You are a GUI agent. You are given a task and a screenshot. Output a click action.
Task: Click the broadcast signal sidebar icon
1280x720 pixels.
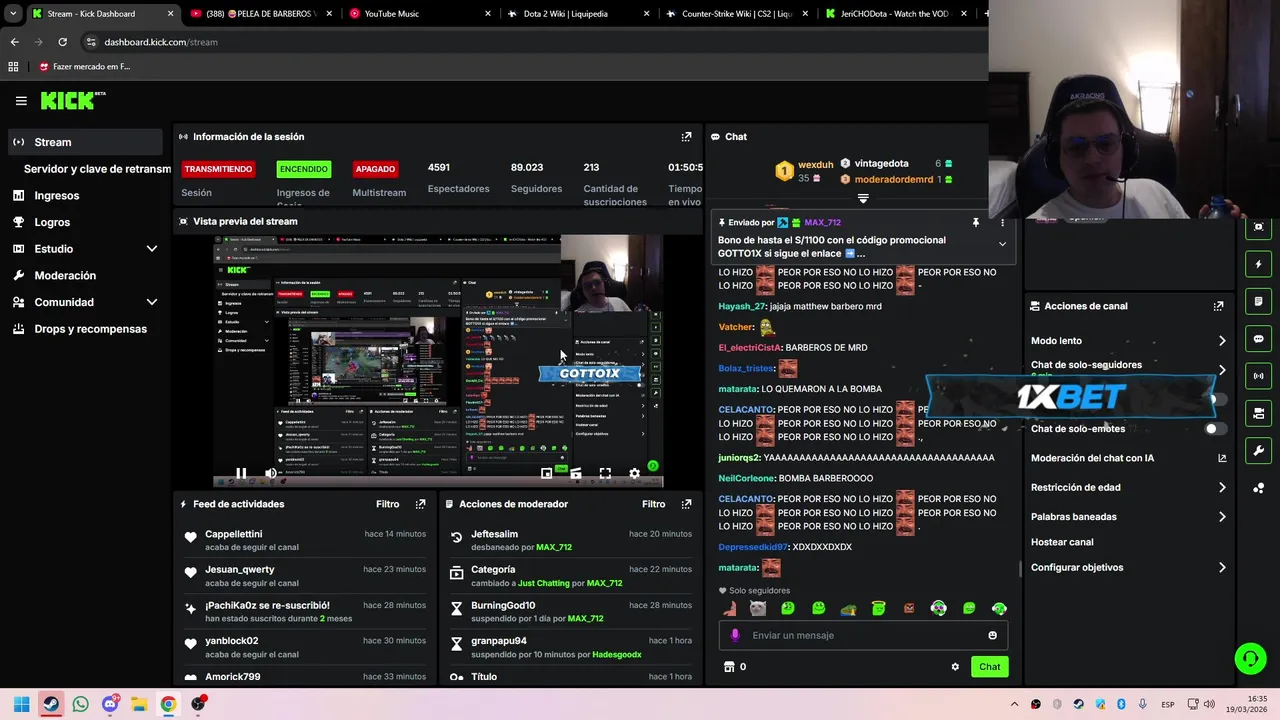coord(1258,376)
